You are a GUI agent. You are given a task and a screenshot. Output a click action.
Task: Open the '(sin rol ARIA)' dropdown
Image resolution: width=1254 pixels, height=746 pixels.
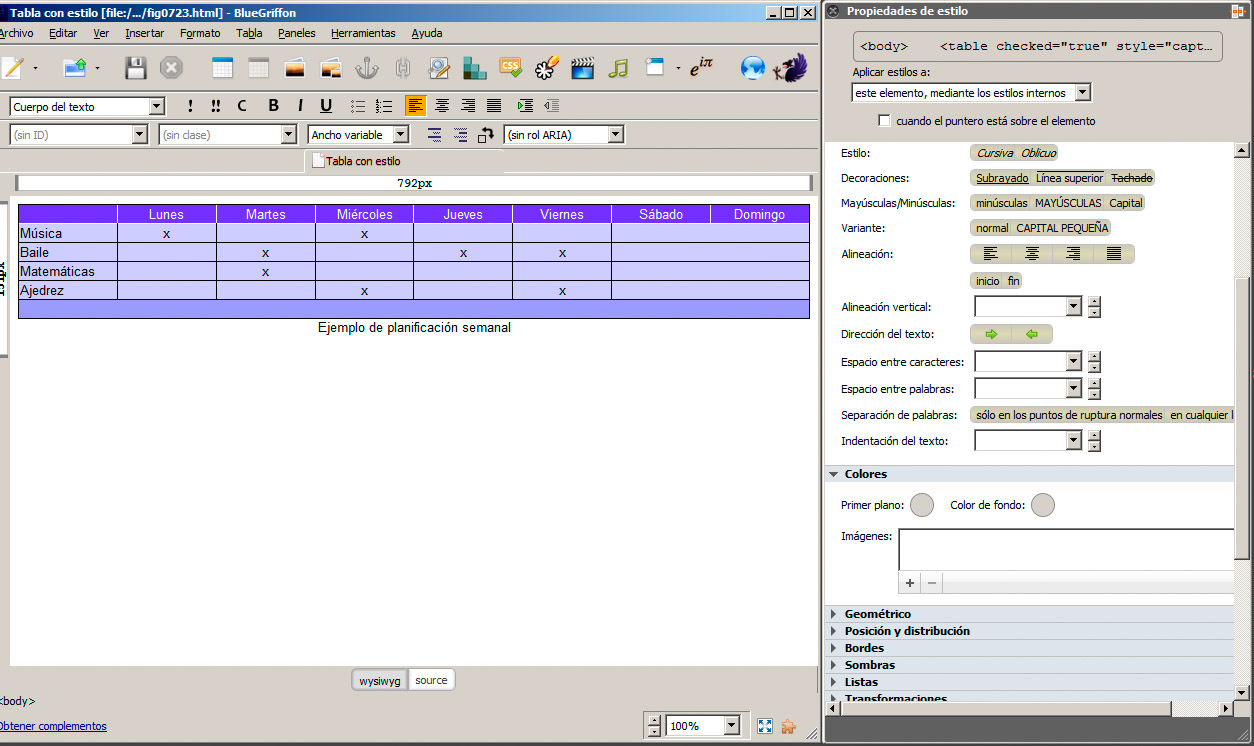[x=564, y=134]
